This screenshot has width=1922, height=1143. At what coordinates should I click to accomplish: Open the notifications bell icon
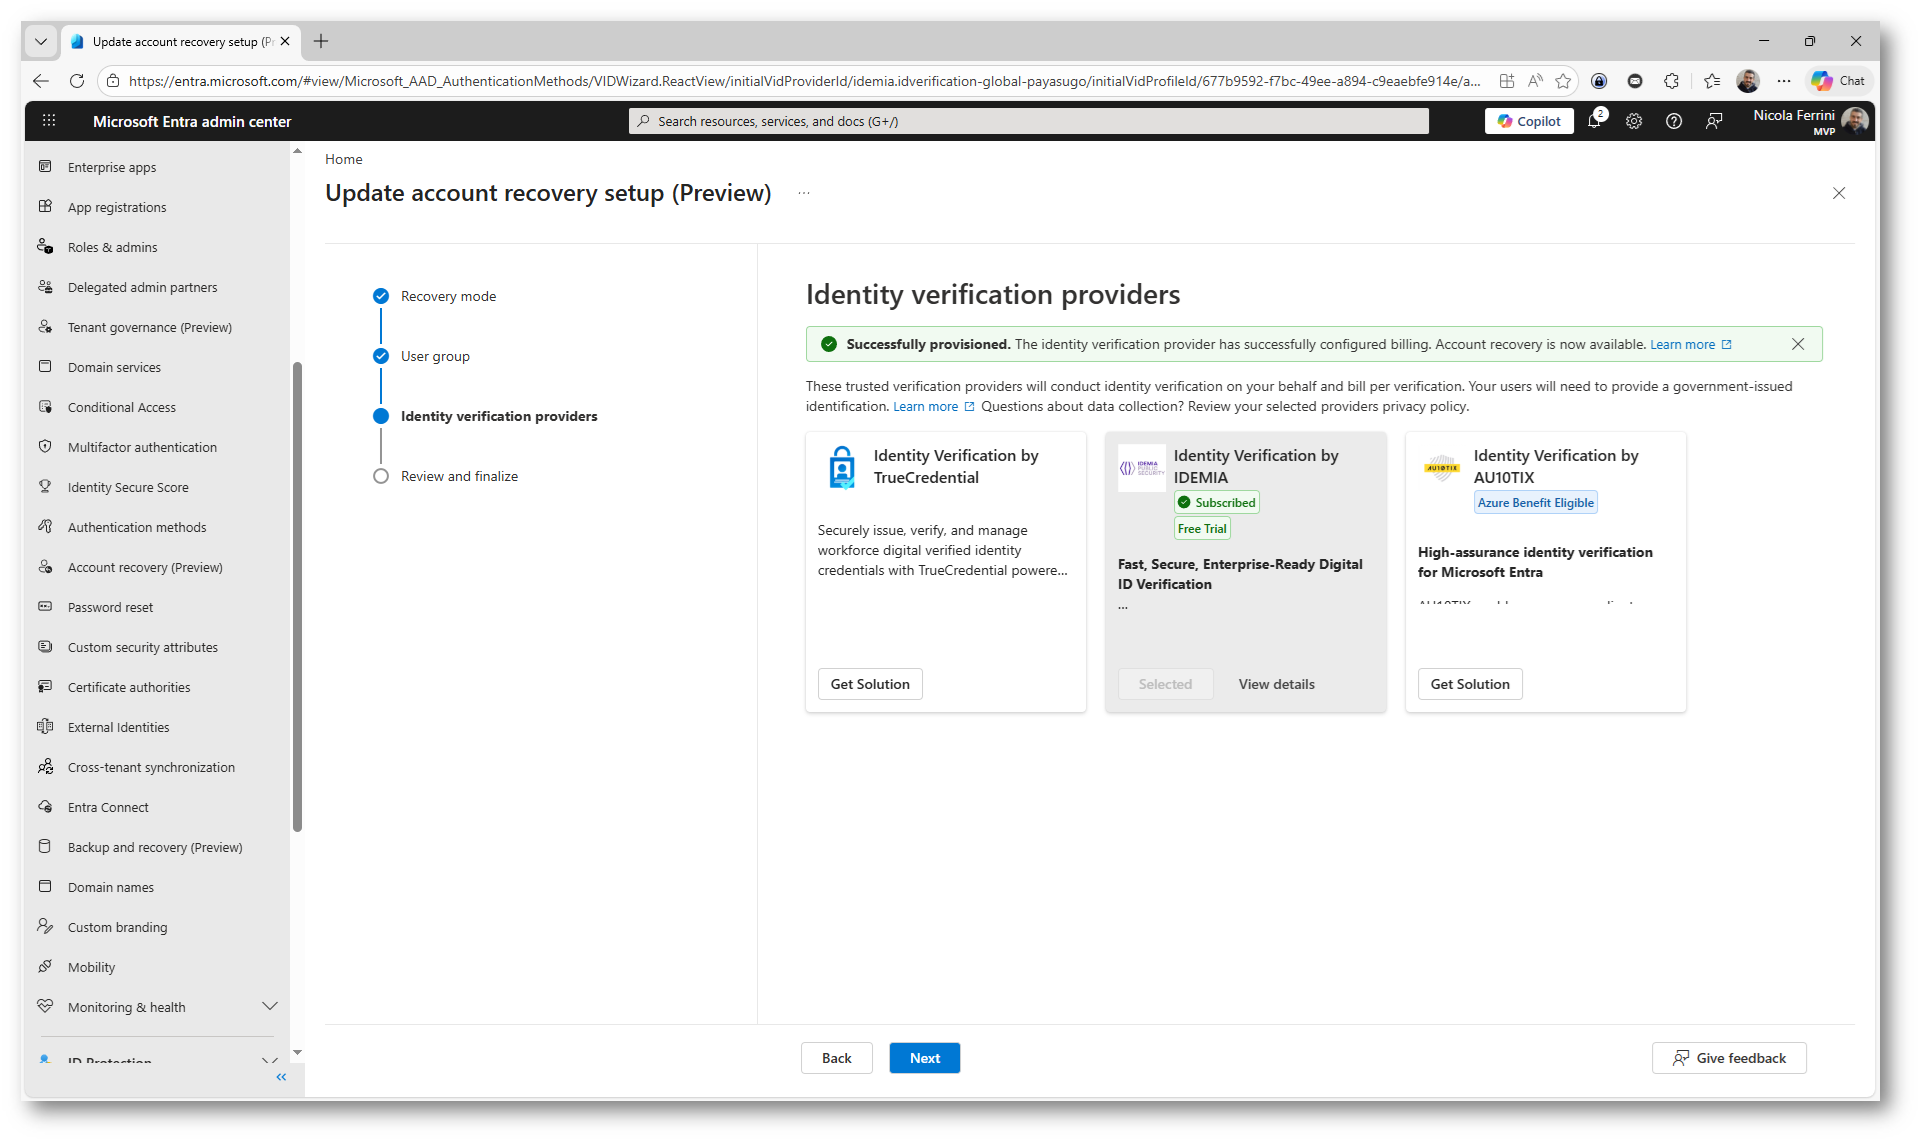tap(1594, 121)
